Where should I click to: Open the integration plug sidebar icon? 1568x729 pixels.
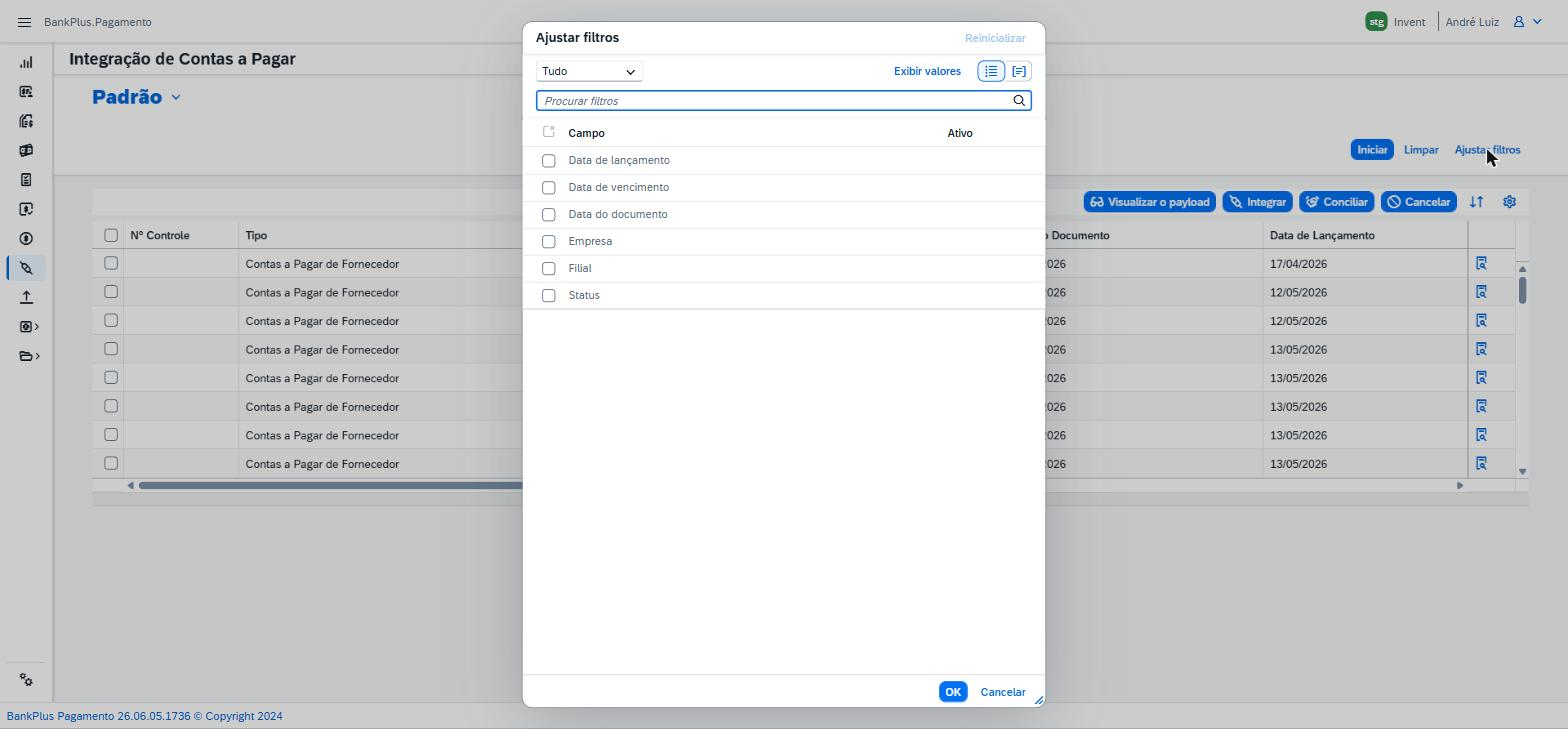pyautogui.click(x=26, y=268)
